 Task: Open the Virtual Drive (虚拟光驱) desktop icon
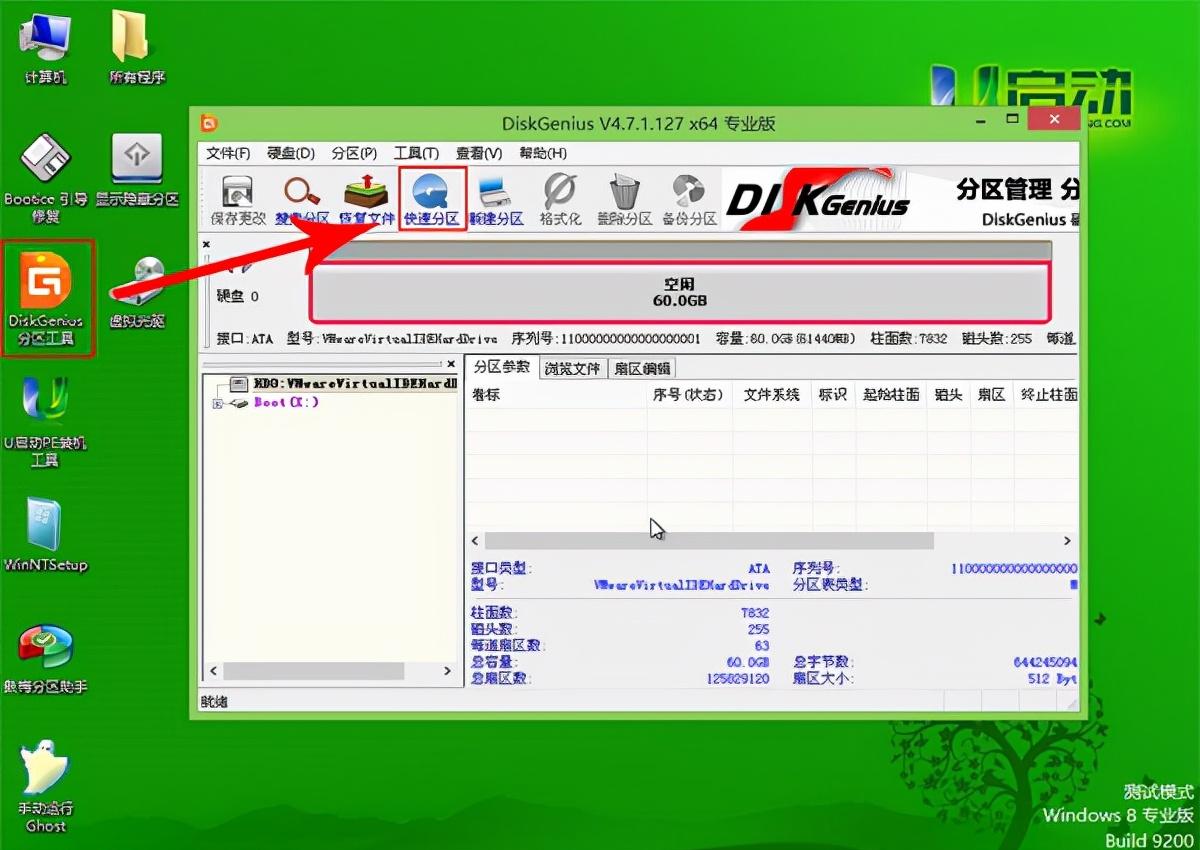coord(139,292)
